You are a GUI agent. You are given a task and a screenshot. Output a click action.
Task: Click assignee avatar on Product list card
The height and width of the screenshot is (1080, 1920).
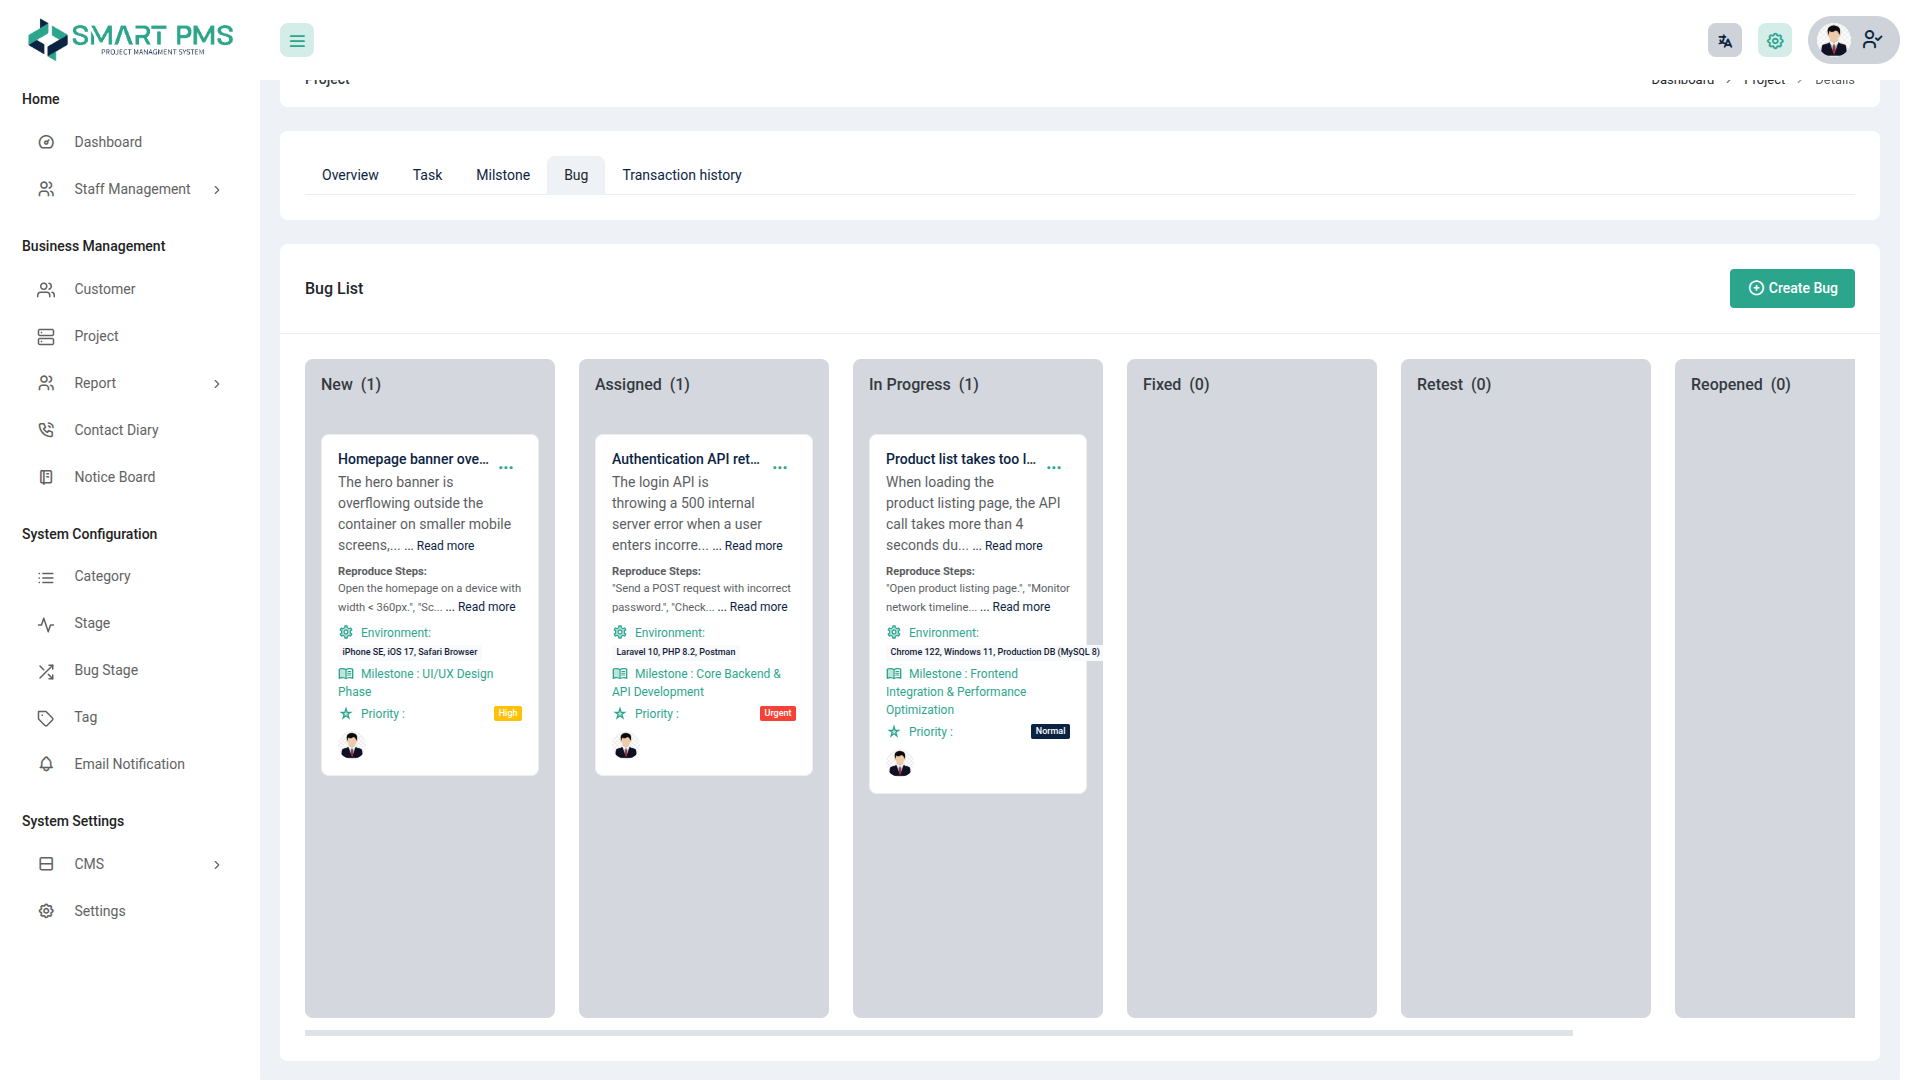pyautogui.click(x=900, y=764)
